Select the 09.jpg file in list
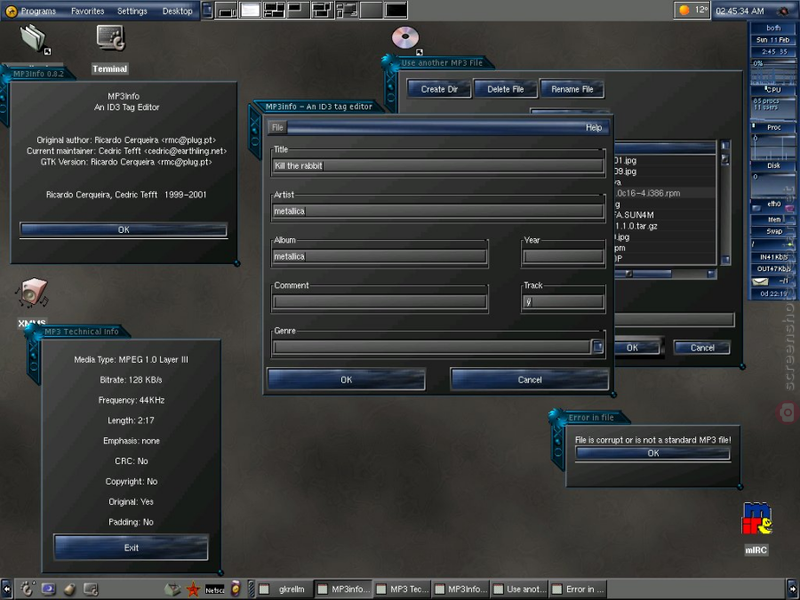 coord(665,171)
